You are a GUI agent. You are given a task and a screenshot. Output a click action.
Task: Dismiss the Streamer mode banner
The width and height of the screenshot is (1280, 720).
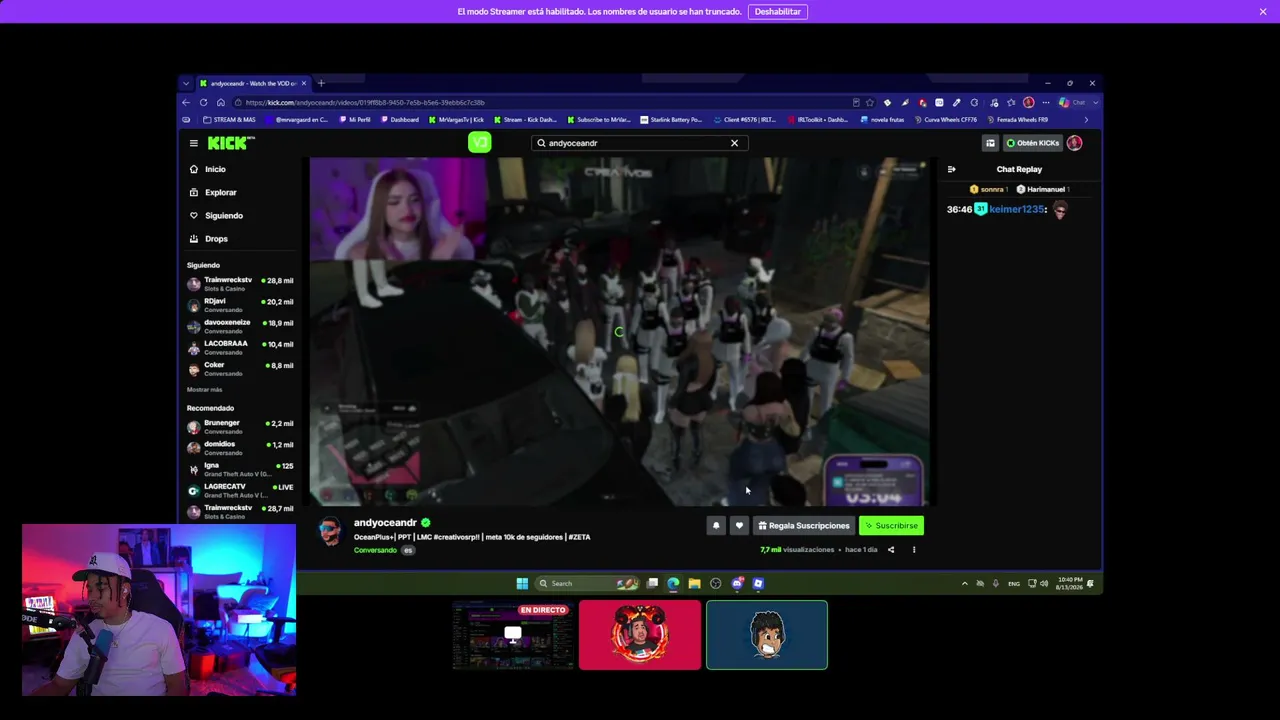(x=1263, y=12)
